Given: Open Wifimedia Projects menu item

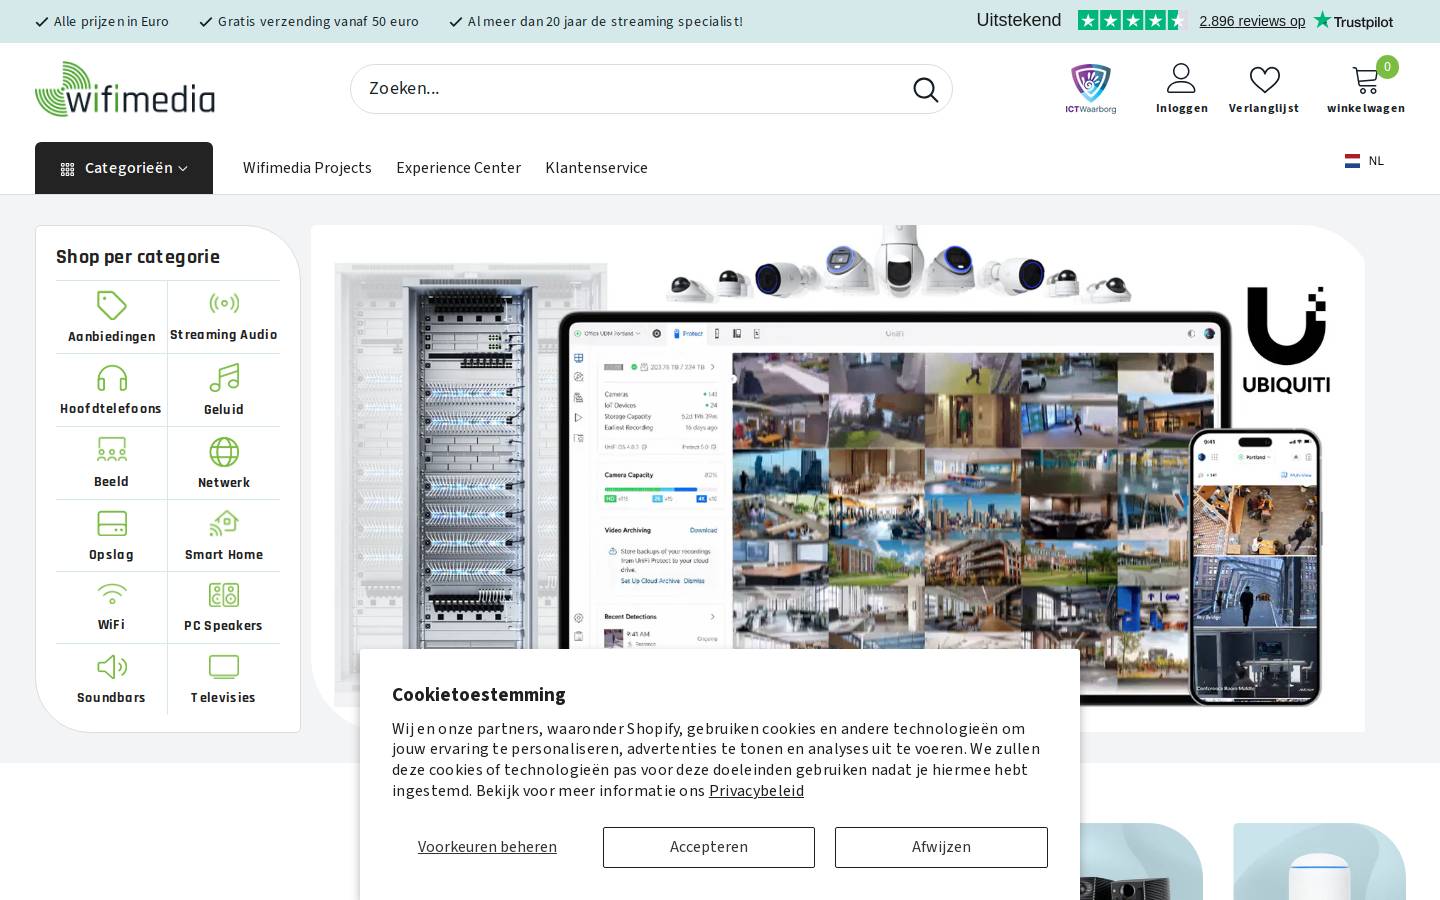Looking at the screenshot, I should coord(307,168).
